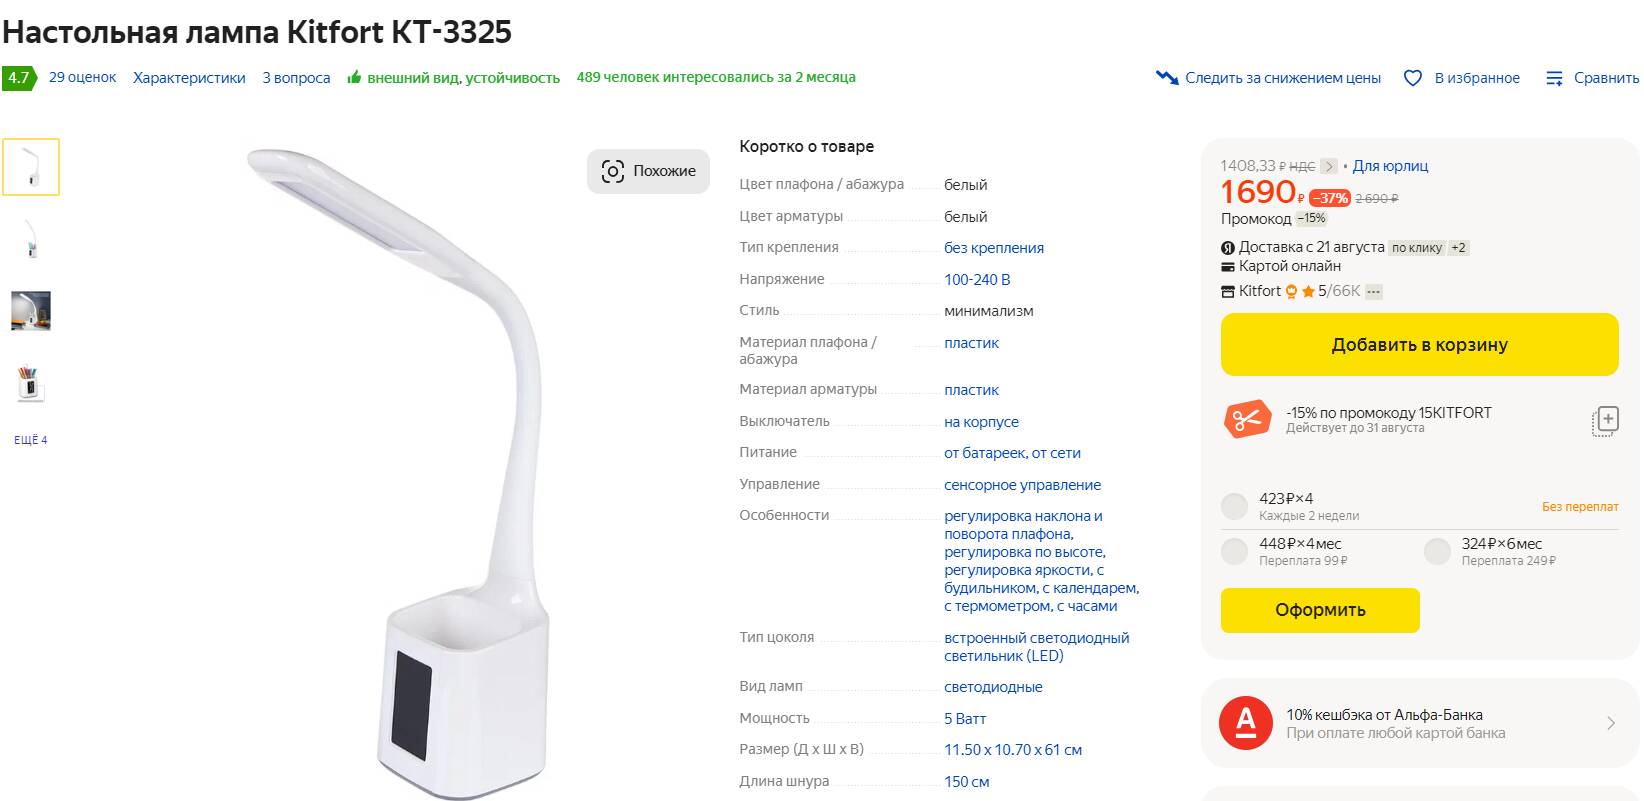This screenshot has height=801, width=1644.
Task: Click the scissors promo code icon
Action: pos(1246,420)
